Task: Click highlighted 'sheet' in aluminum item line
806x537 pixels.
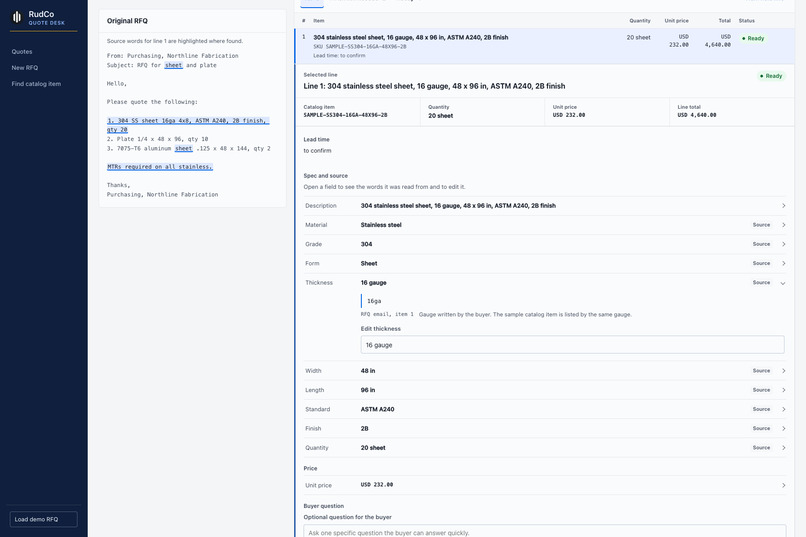Action: click(x=184, y=149)
